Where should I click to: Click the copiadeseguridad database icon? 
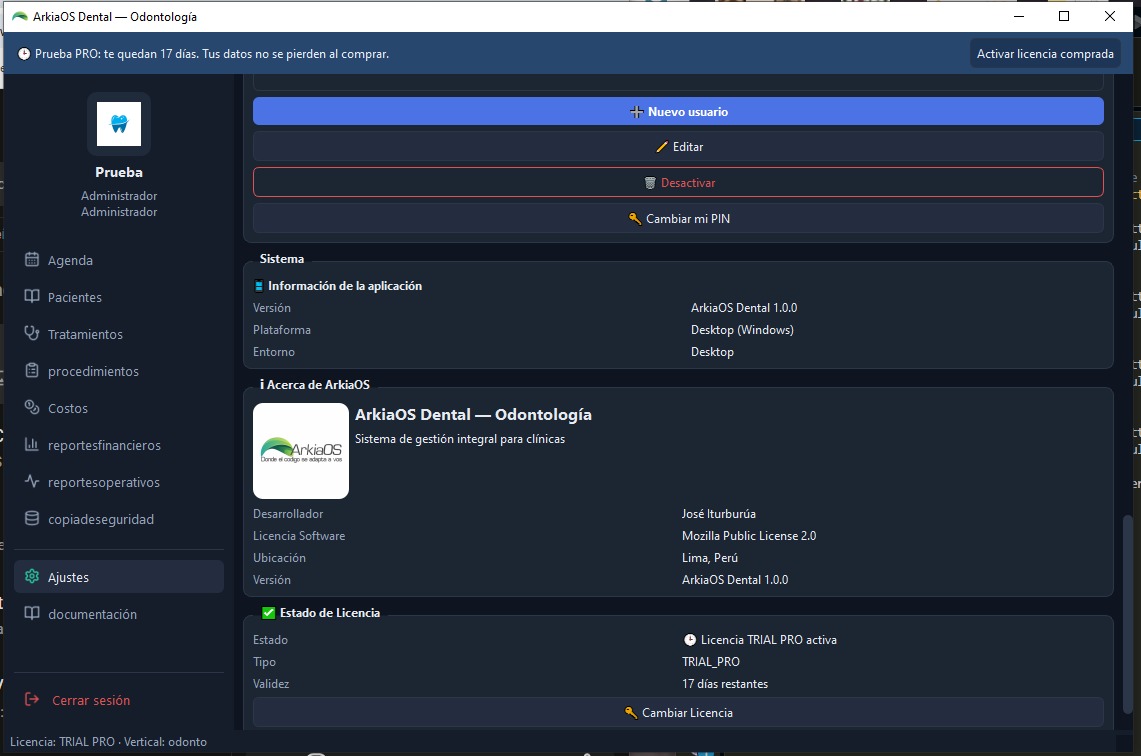(x=32, y=519)
